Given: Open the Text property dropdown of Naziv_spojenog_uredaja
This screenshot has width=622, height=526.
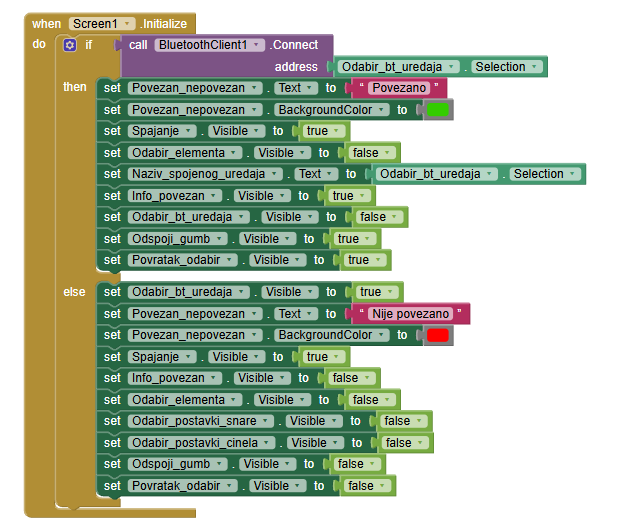Looking at the screenshot, I should (x=315, y=174).
